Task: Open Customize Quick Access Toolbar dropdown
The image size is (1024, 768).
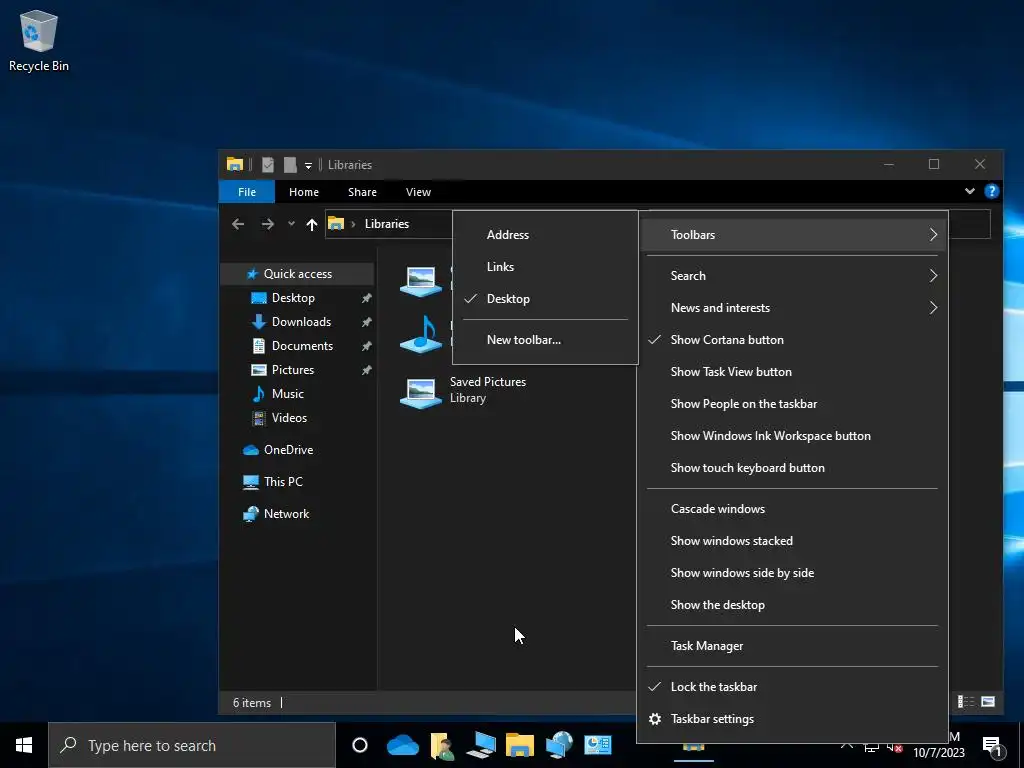Action: (308, 165)
